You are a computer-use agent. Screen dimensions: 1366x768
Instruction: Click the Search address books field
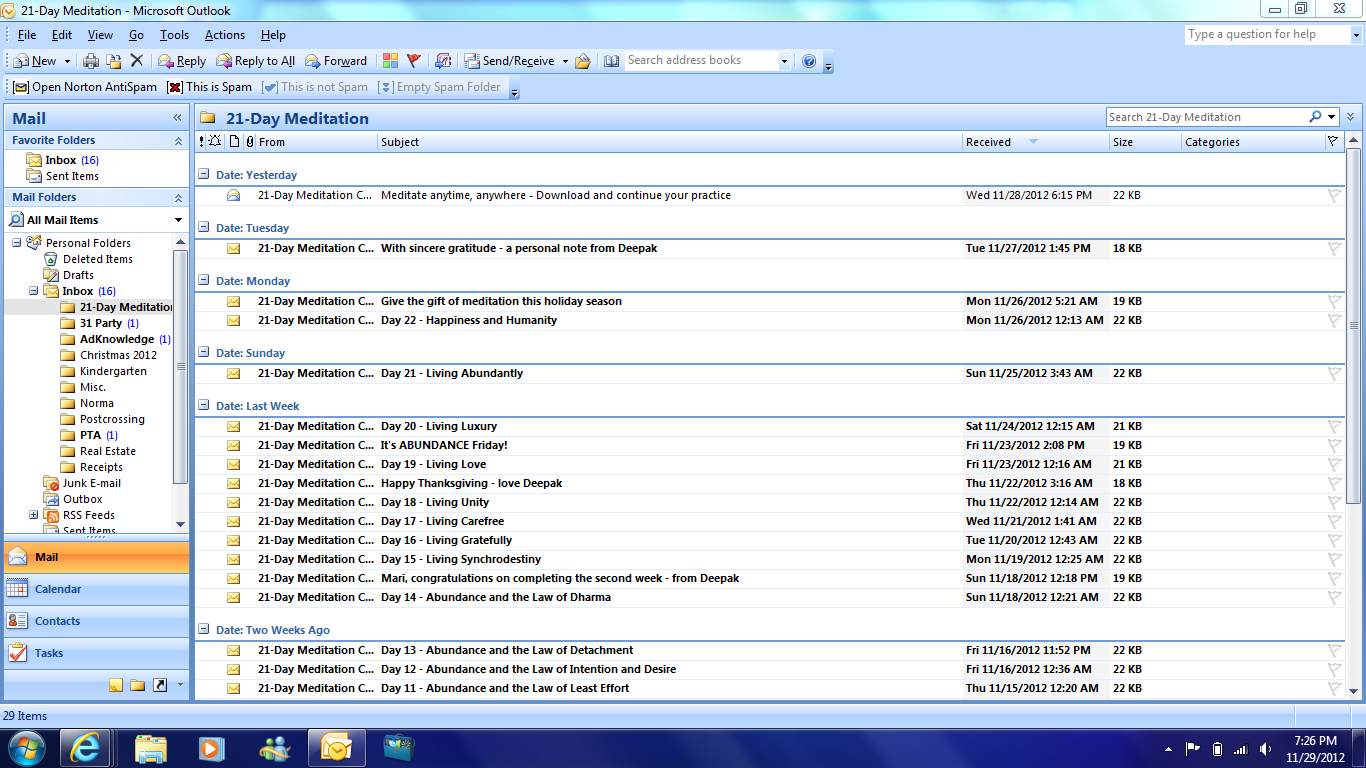pyautogui.click(x=701, y=61)
